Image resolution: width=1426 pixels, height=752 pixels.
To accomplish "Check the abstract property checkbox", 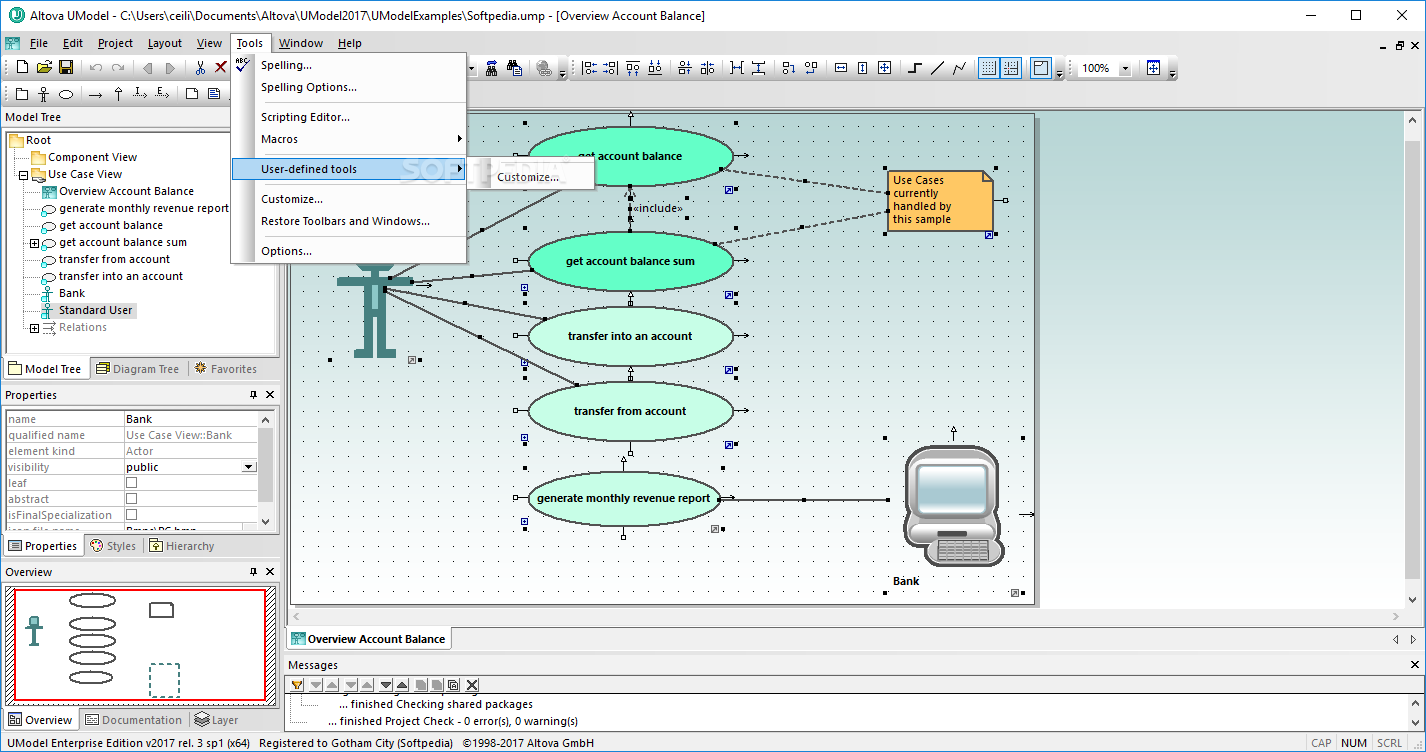I will [131, 499].
